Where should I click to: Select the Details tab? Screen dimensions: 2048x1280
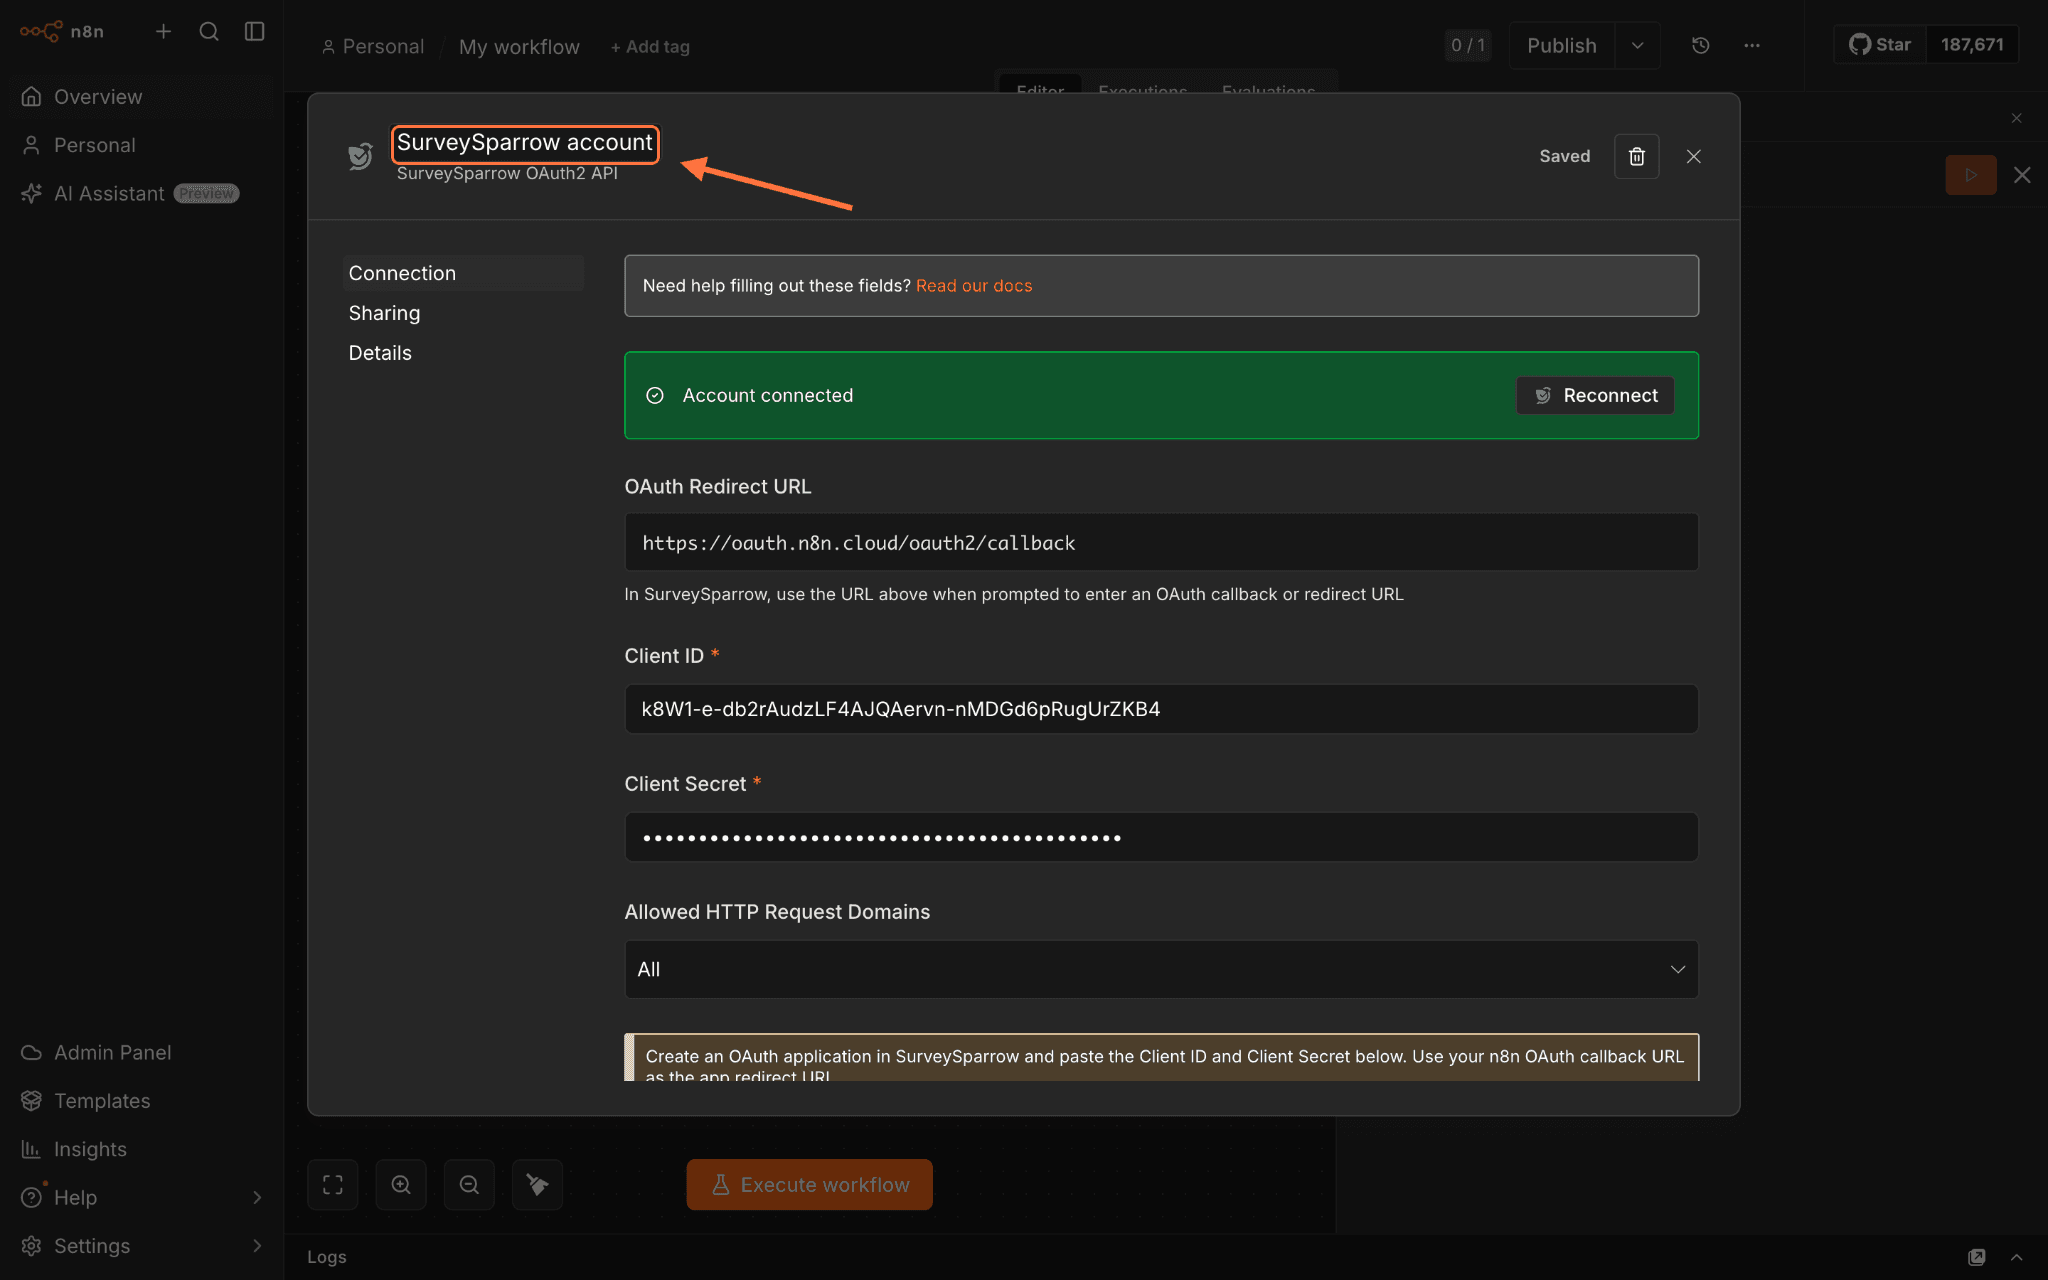[x=463, y=353]
